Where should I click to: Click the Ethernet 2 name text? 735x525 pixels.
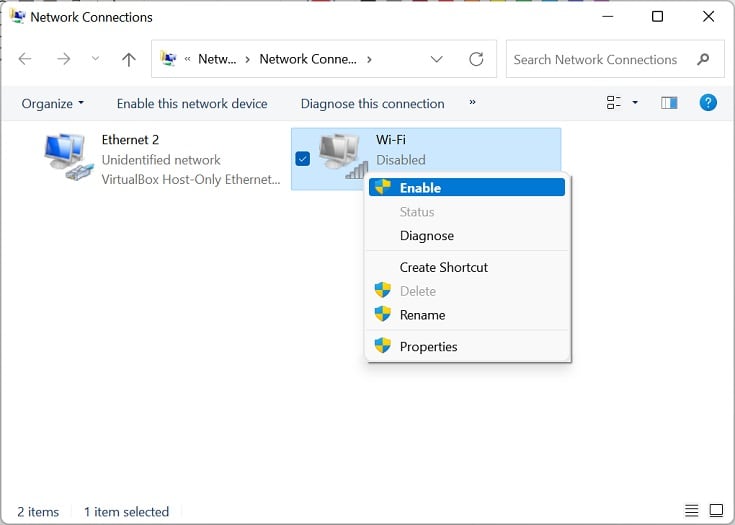tap(130, 140)
